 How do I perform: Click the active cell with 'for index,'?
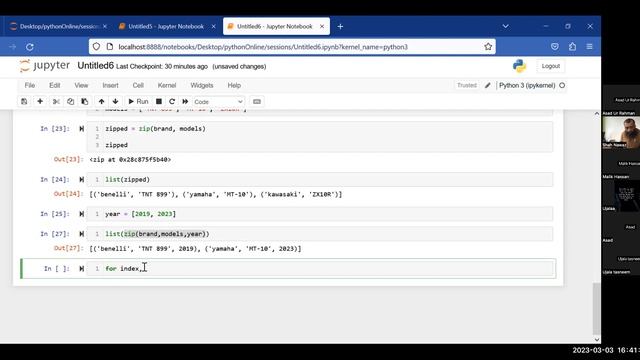[320, 269]
